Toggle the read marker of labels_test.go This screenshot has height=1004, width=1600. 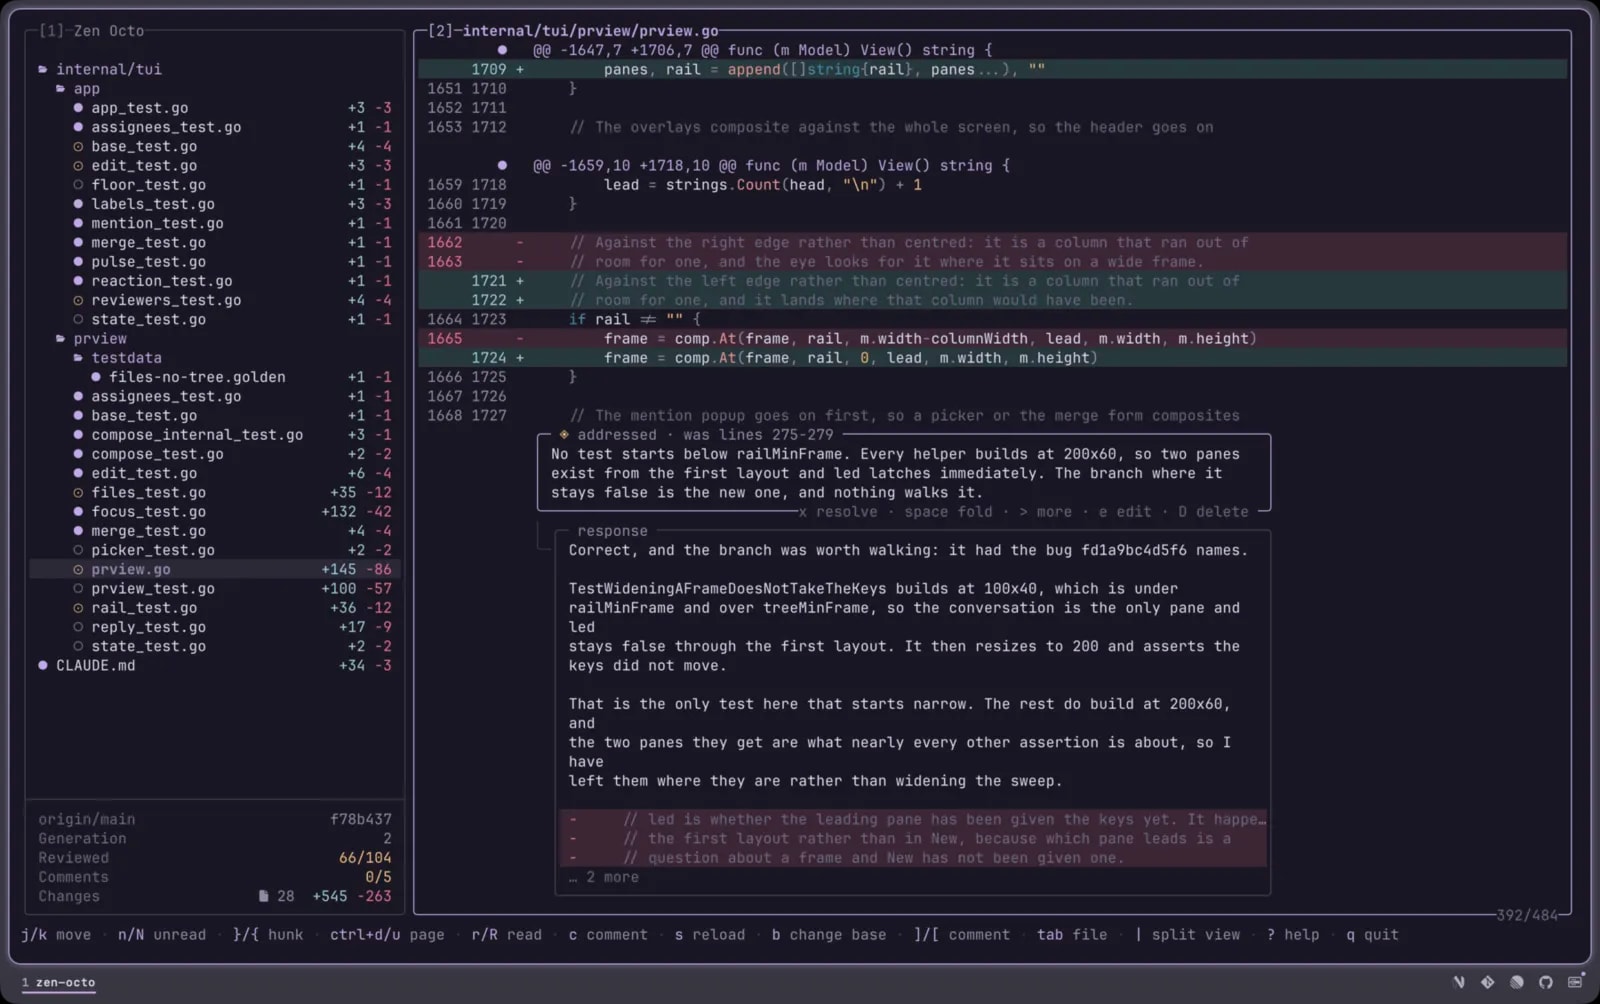[x=78, y=204]
